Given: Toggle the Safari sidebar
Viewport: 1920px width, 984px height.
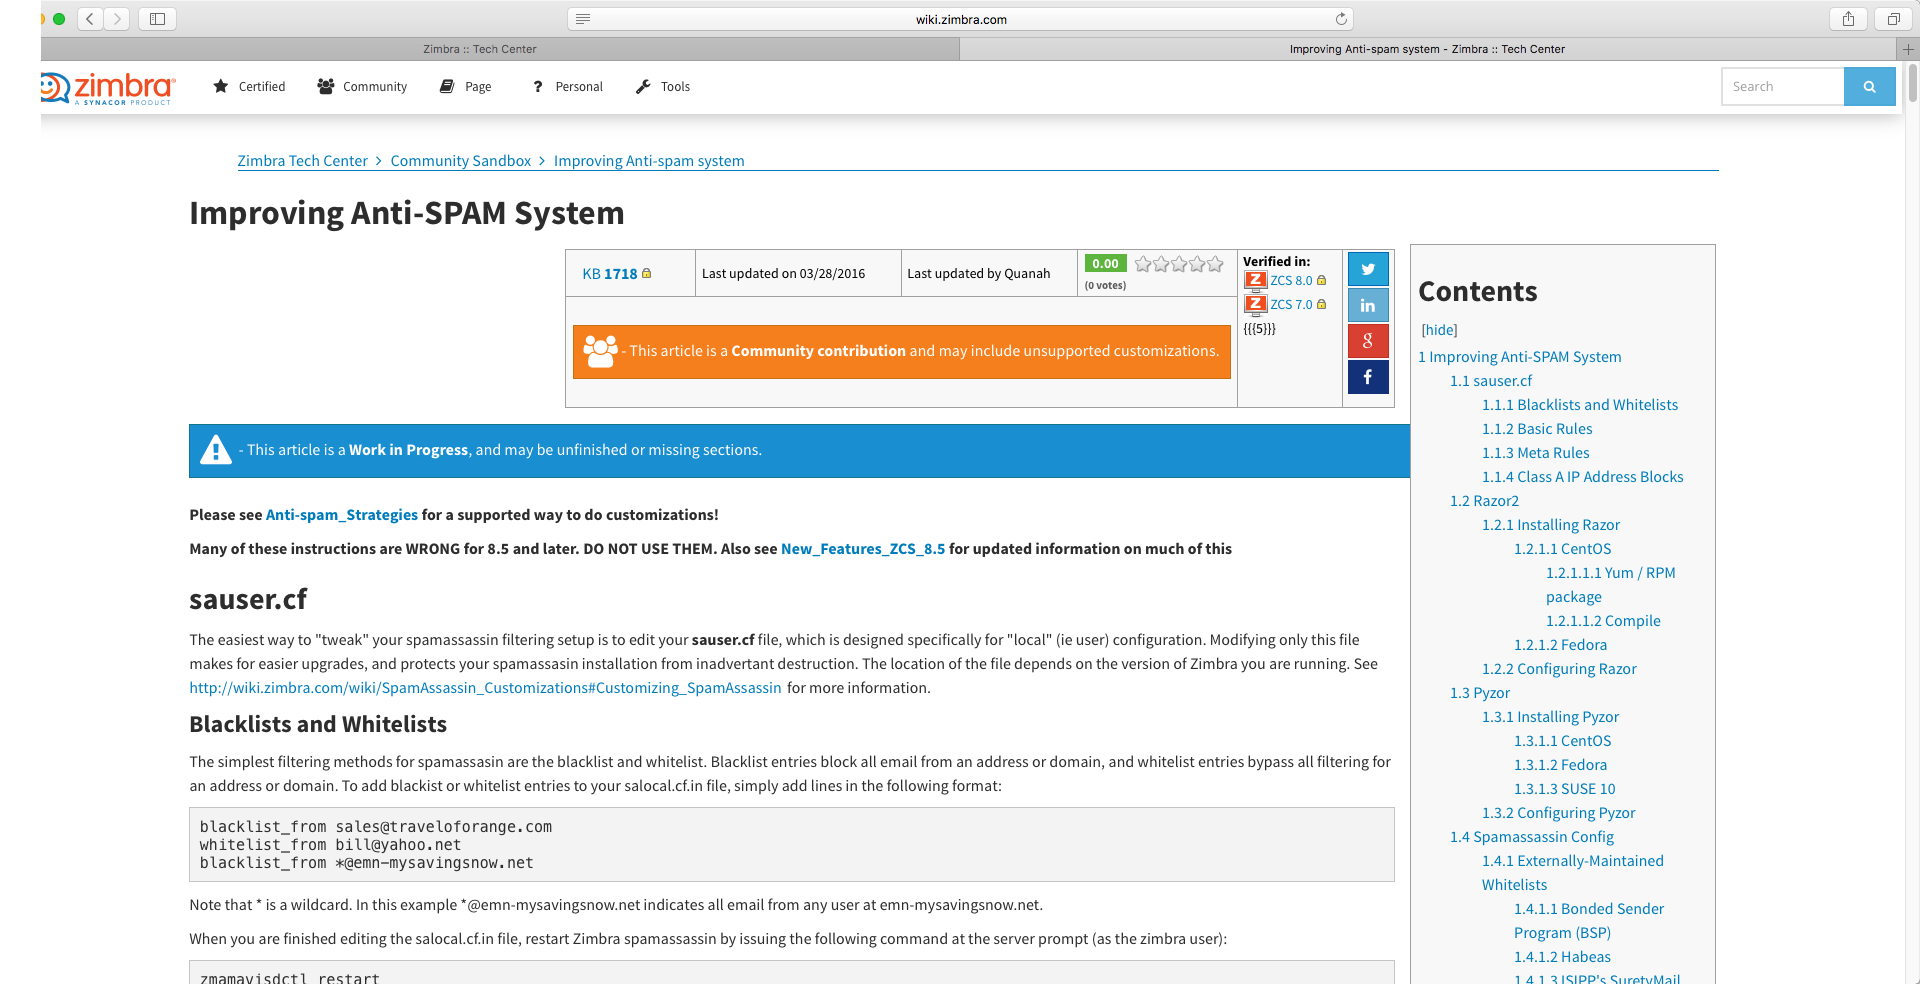Looking at the screenshot, I should [x=157, y=19].
